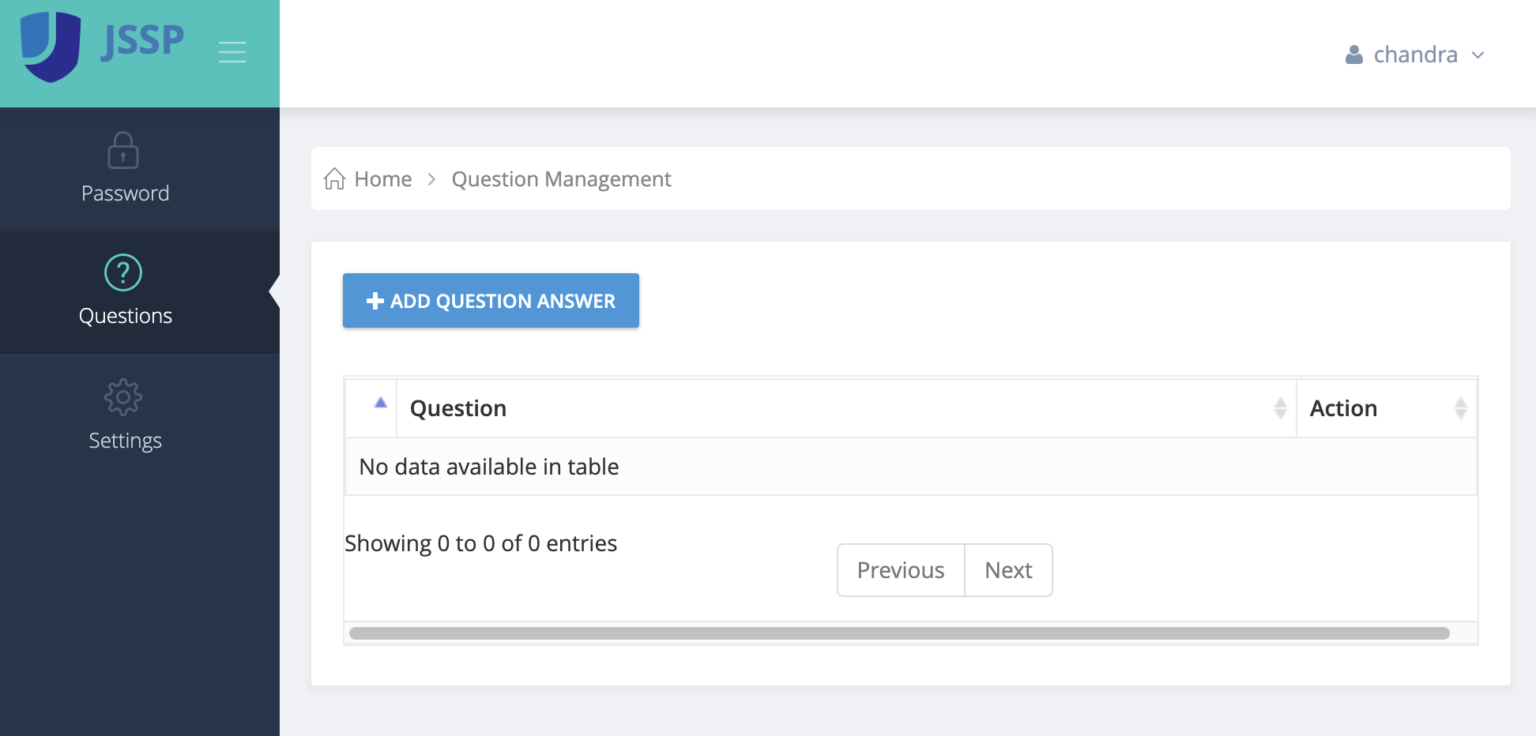The height and width of the screenshot is (736, 1536).
Task: Click the JSSP shield logo
Action: [x=50, y=46]
